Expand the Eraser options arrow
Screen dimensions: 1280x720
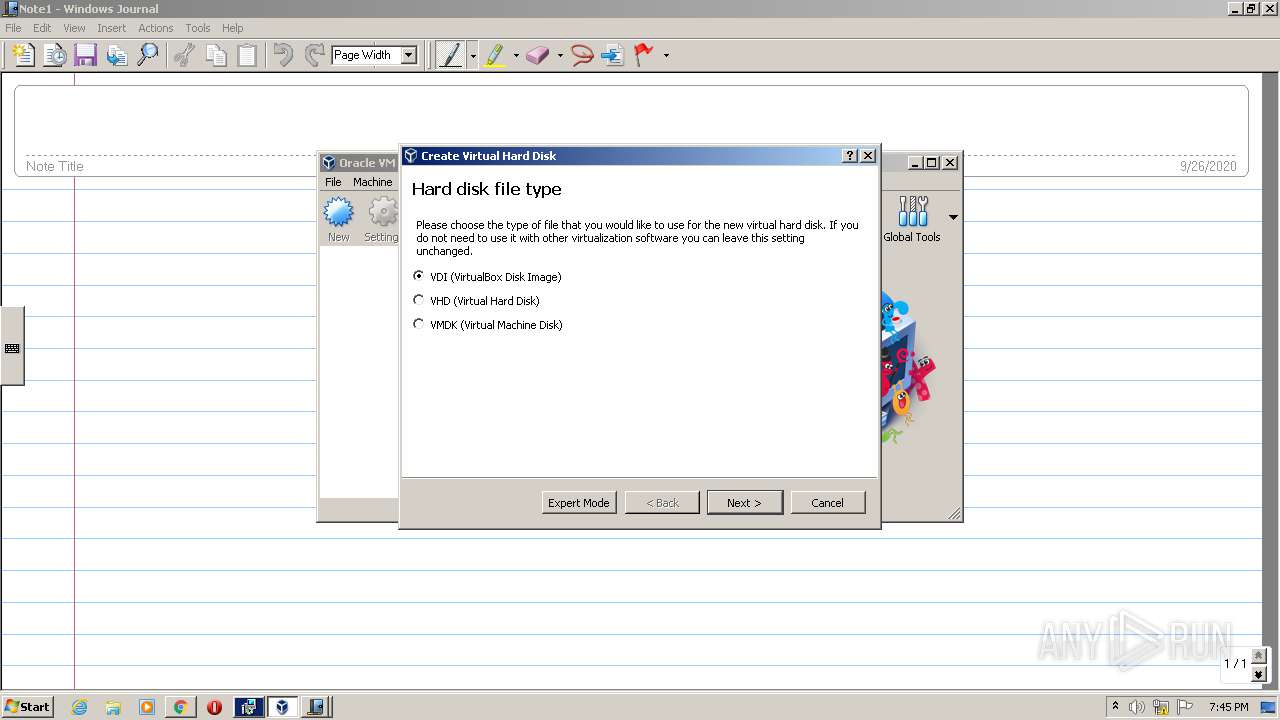pos(560,56)
